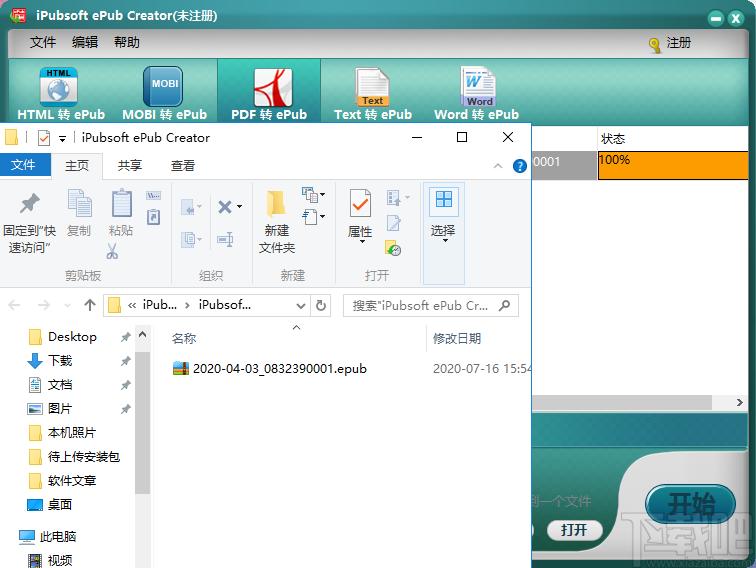Collapse the Explorer ribbon
The width and height of the screenshot is (756, 568).
tap(498, 166)
